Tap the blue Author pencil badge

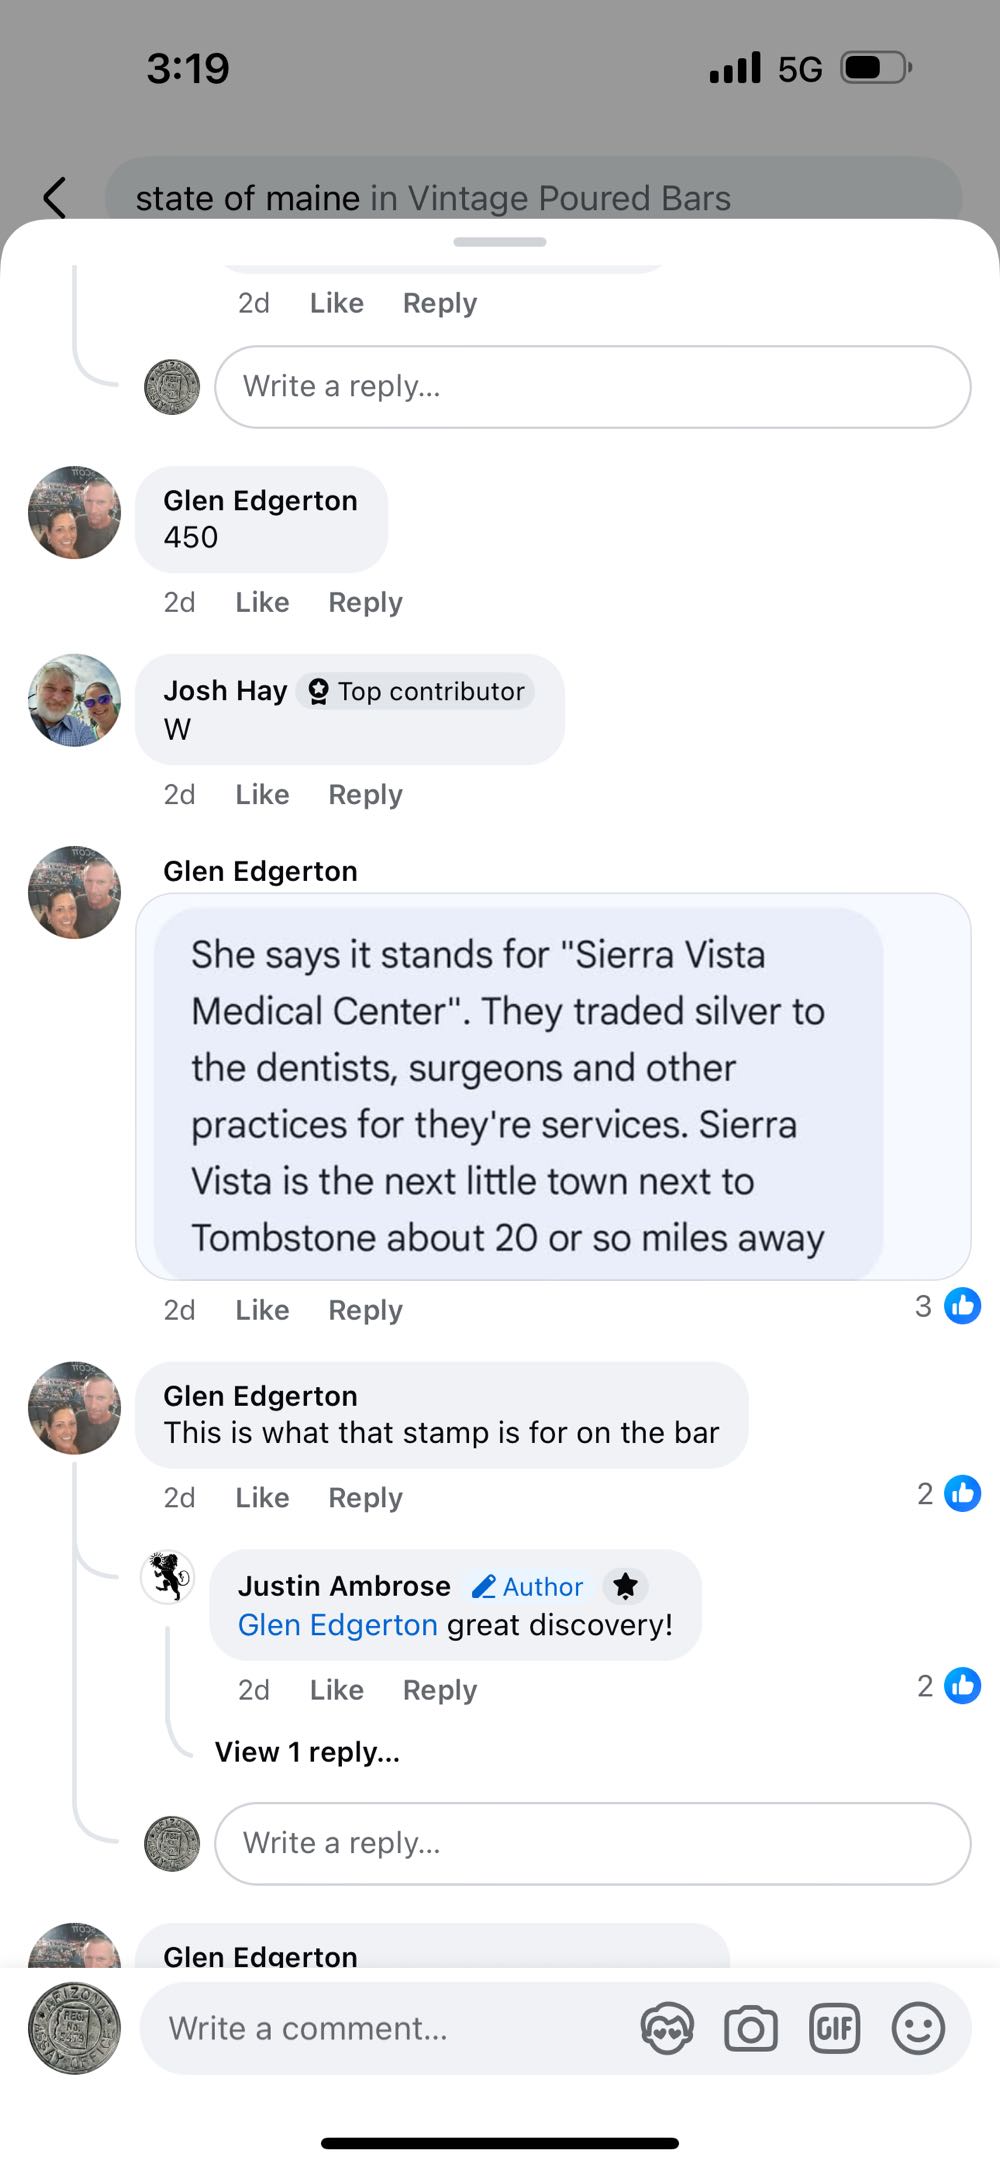click(528, 1587)
